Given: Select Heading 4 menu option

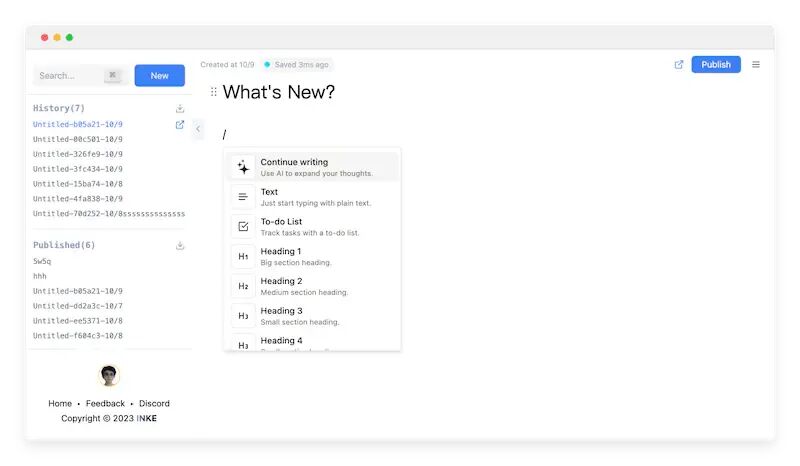Looking at the screenshot, I should coord(312,342).
